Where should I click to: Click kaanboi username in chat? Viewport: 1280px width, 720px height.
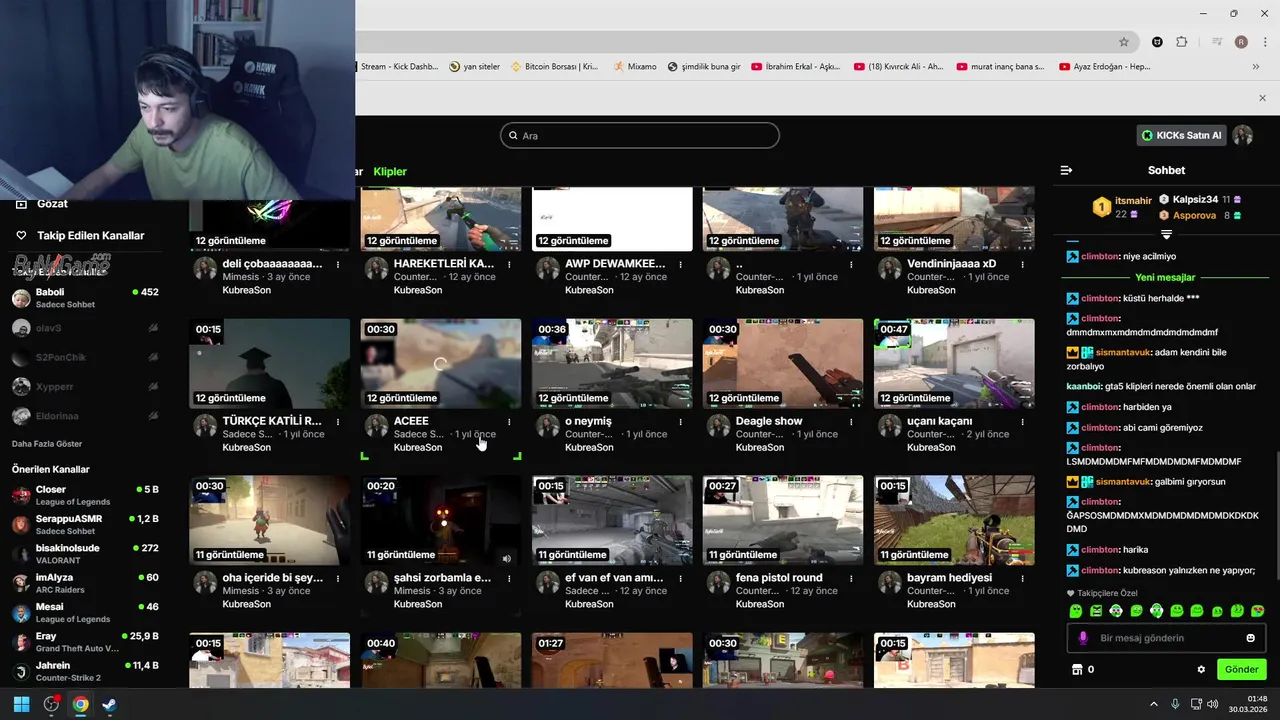[x=1084, y=386]
